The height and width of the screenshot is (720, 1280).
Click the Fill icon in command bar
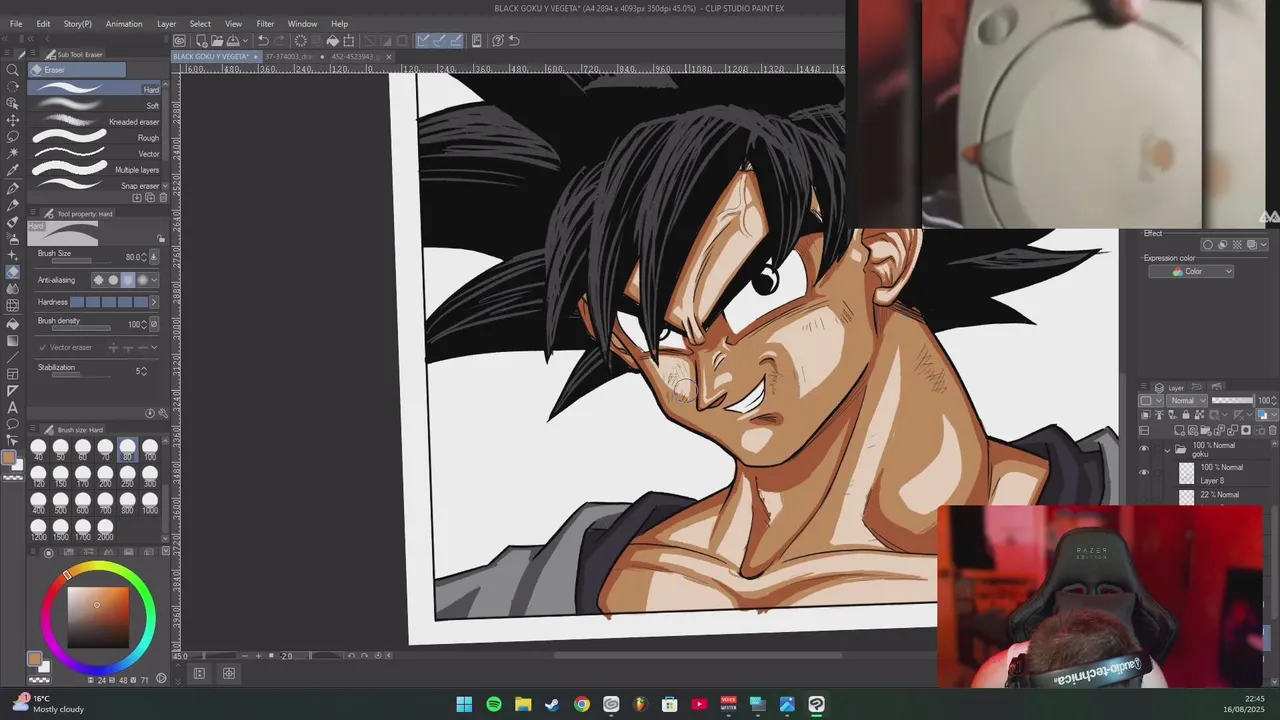click(333, 41)
